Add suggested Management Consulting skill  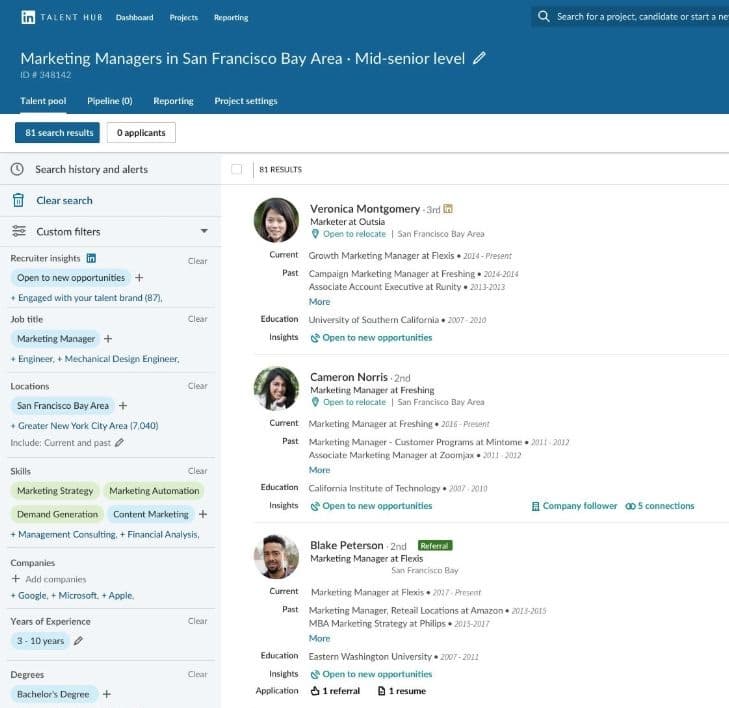(64, 535)
